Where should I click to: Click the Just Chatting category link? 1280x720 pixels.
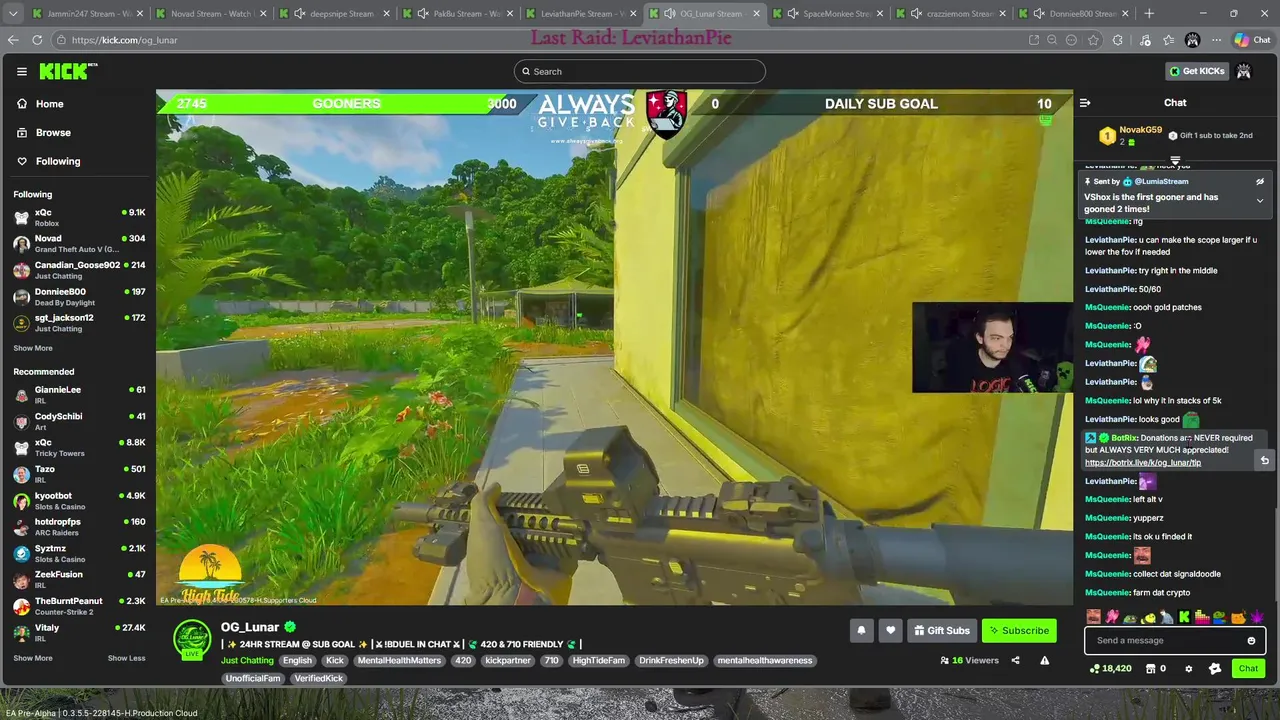click(247, 660)
